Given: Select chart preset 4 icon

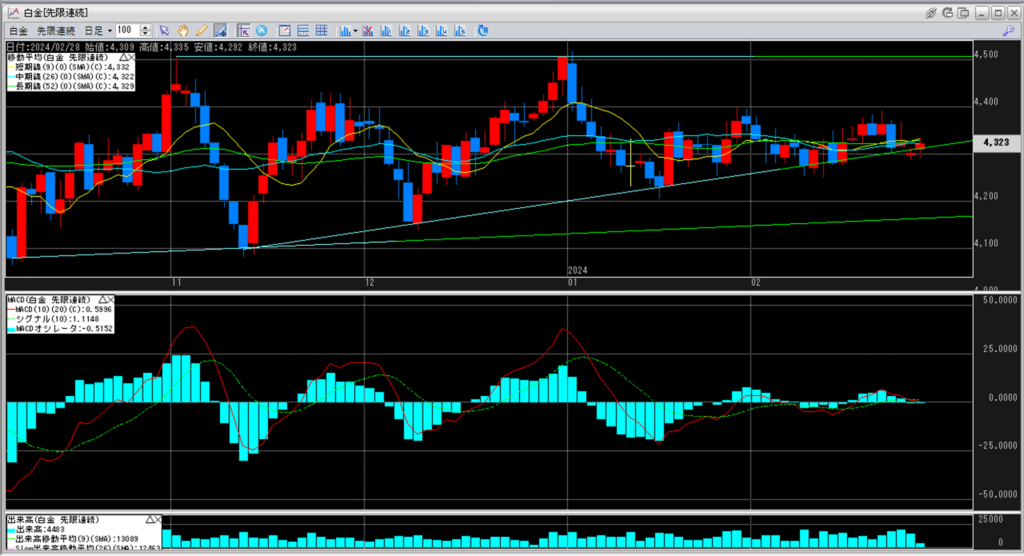Looking at the screenshot, I should click(x=441, y=31).
